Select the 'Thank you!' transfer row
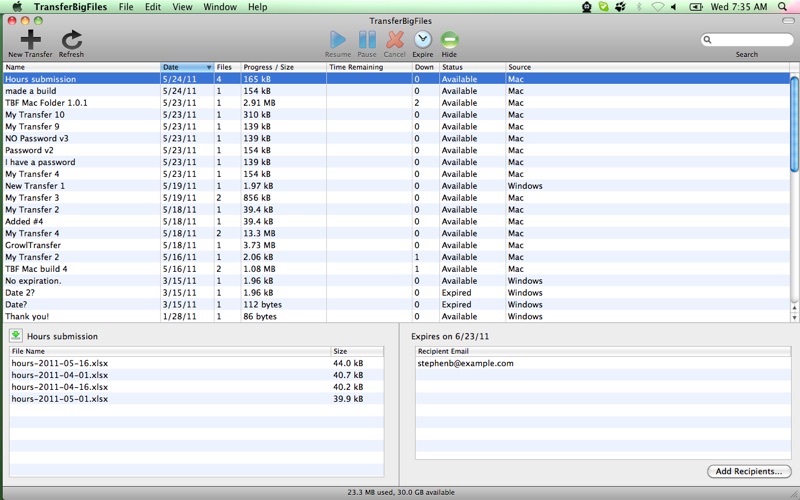The width and height of the screenshot is (800, 500). 396,316
